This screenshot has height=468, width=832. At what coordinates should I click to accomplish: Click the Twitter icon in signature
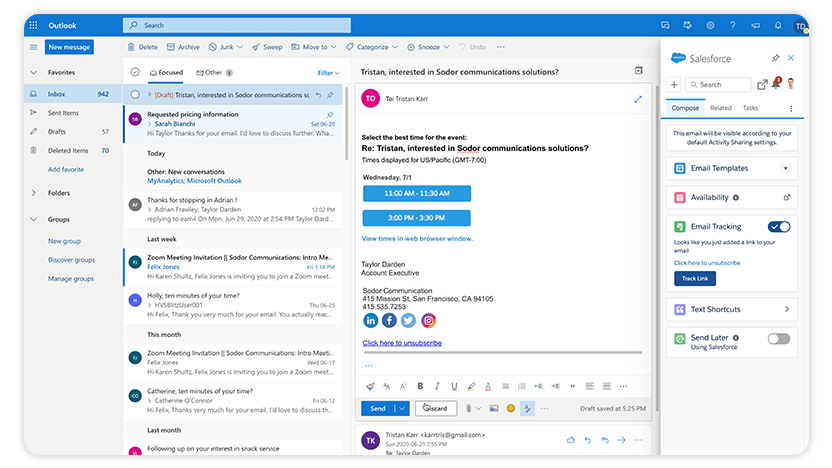coord(409,320)
